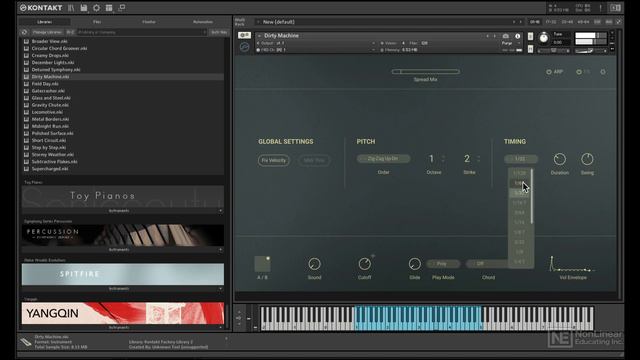Viewport: 640px width, 360px height.
Task: Select Gravity Chute.nki in the list
Action: pyautogui.click(x=50, y=105)
